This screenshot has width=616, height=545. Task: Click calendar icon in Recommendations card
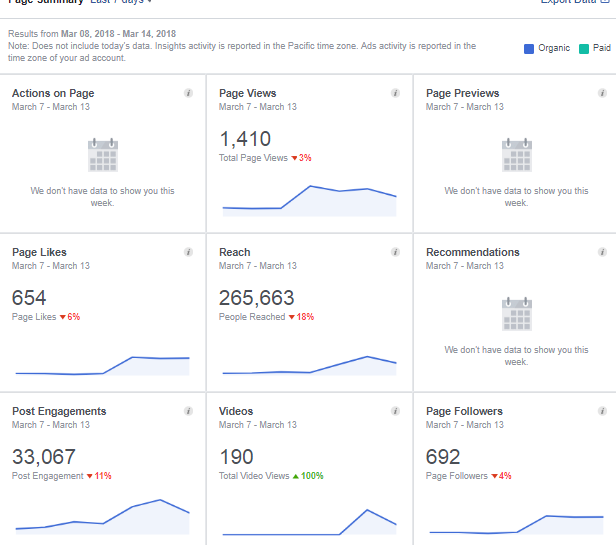click(x=516, y=314)
